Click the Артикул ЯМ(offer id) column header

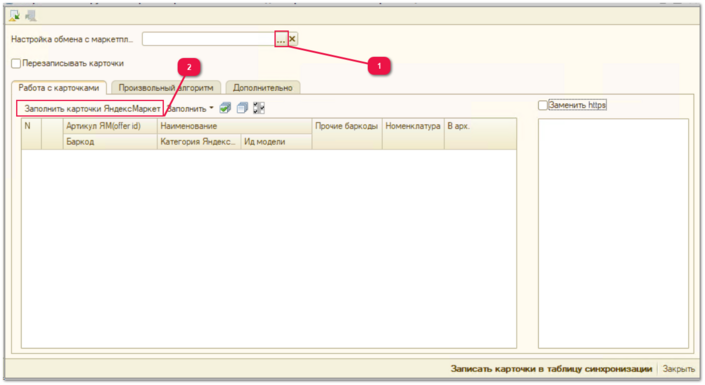click(x=110, y=126)
